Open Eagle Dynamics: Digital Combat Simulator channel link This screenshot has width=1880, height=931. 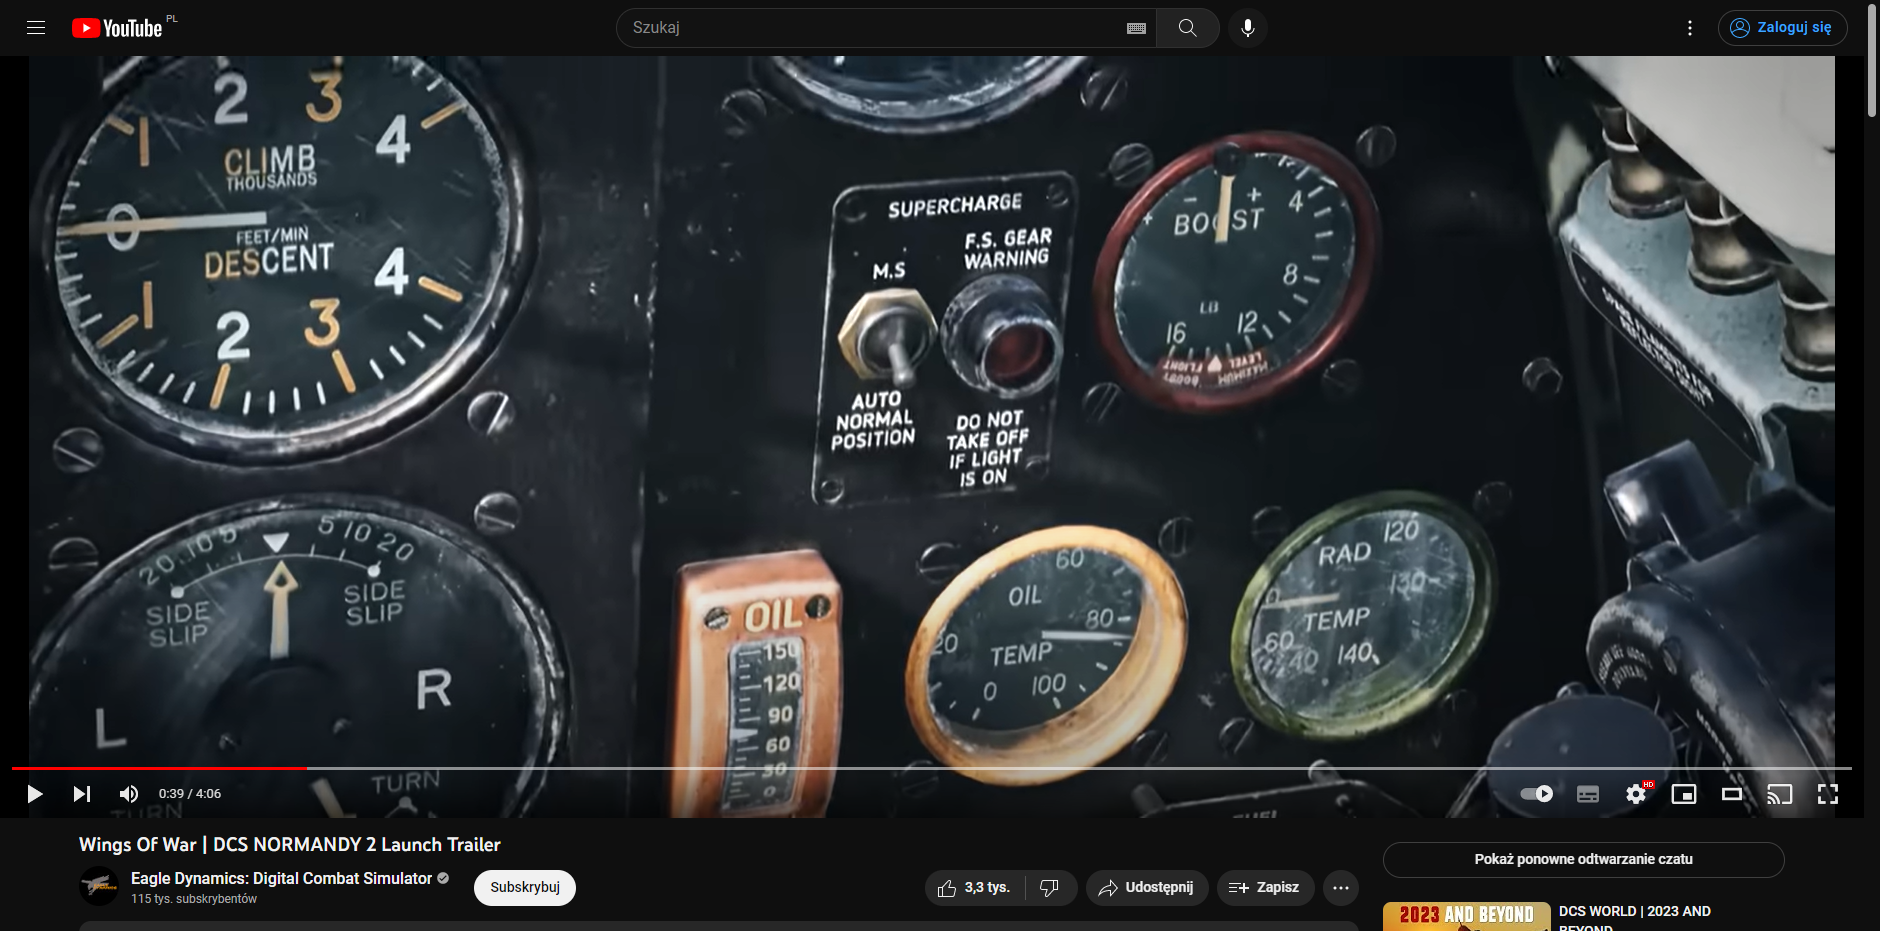point(281,878)
